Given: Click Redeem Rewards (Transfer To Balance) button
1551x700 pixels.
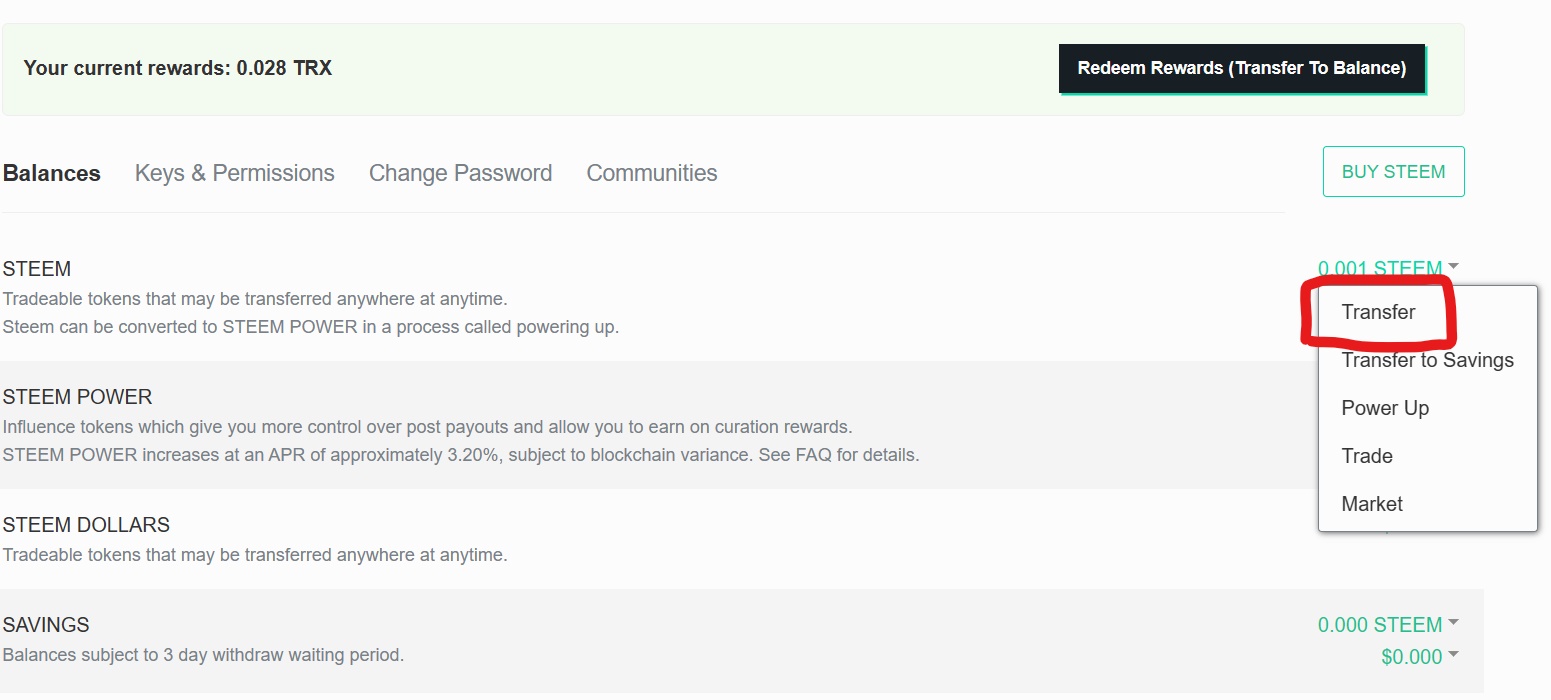Looking at the screenshot, I should tap(1242, 68).
